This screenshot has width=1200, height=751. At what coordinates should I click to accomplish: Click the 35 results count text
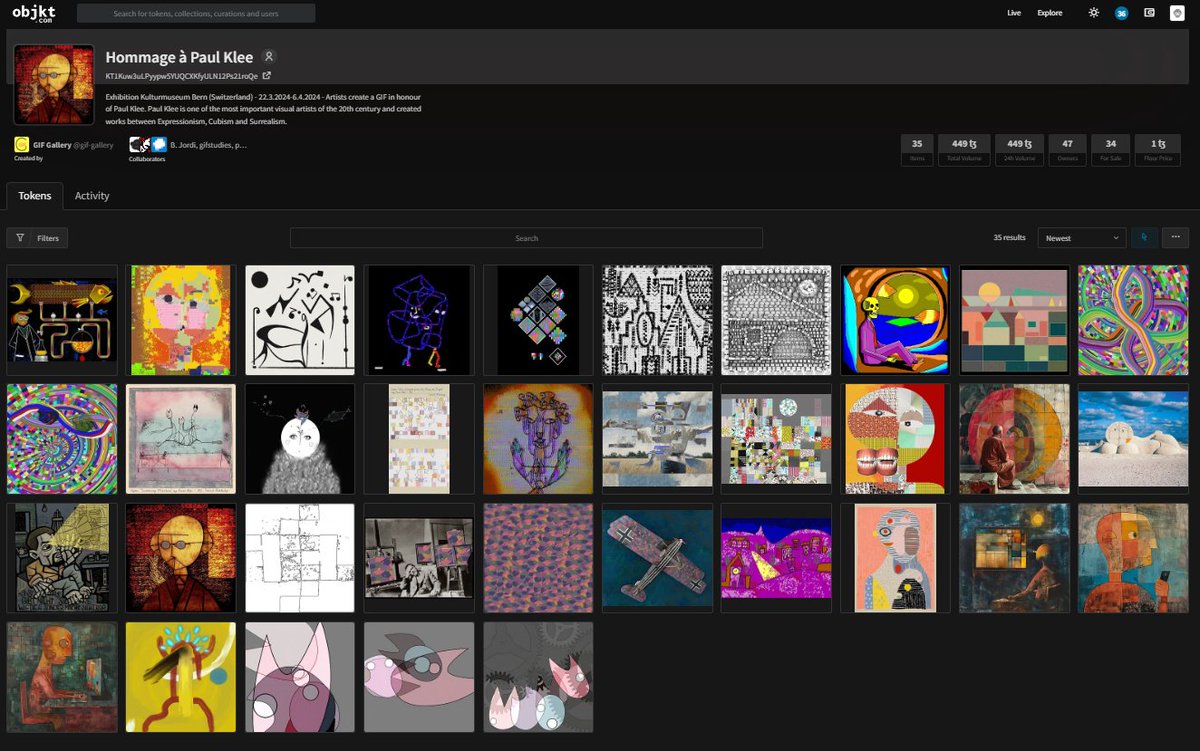coord(1009,238)
